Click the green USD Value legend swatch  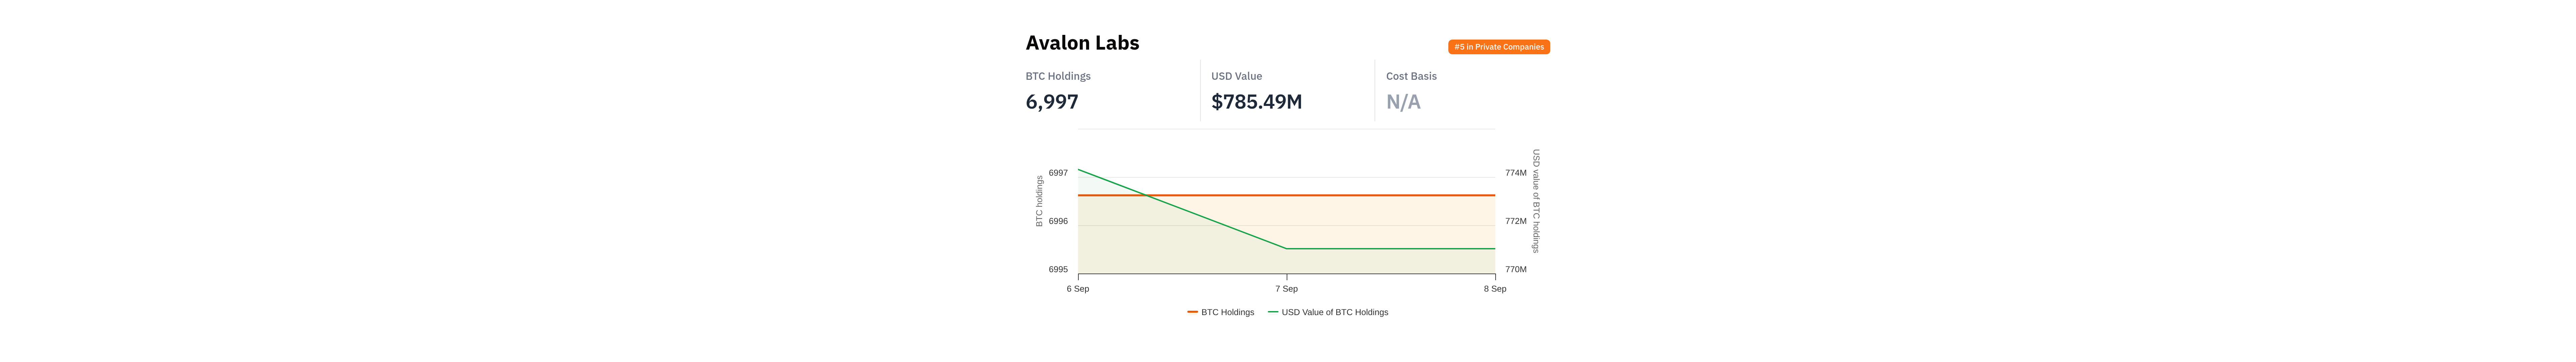(x=1273, y=312)
